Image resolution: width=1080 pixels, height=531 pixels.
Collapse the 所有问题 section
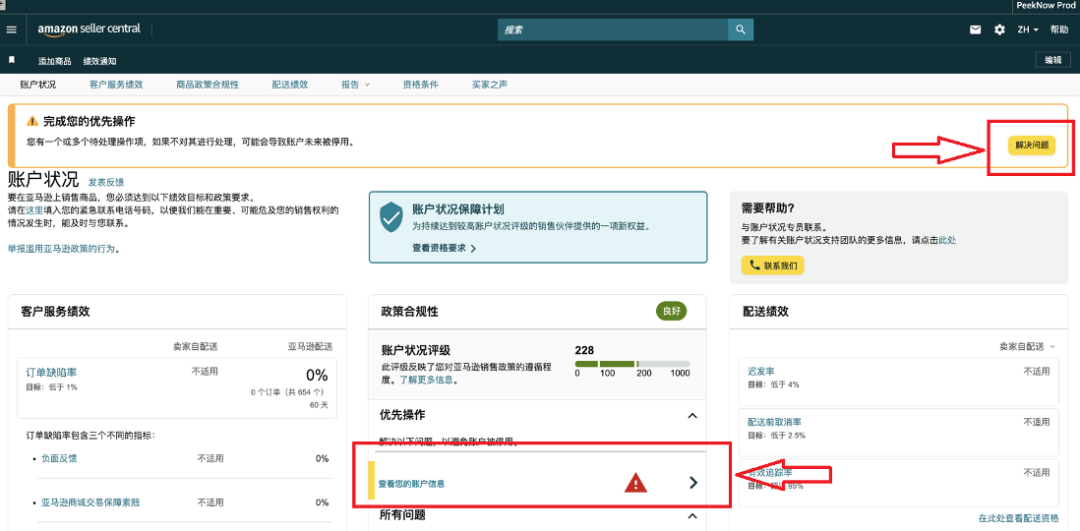click(x=693, y=515)
